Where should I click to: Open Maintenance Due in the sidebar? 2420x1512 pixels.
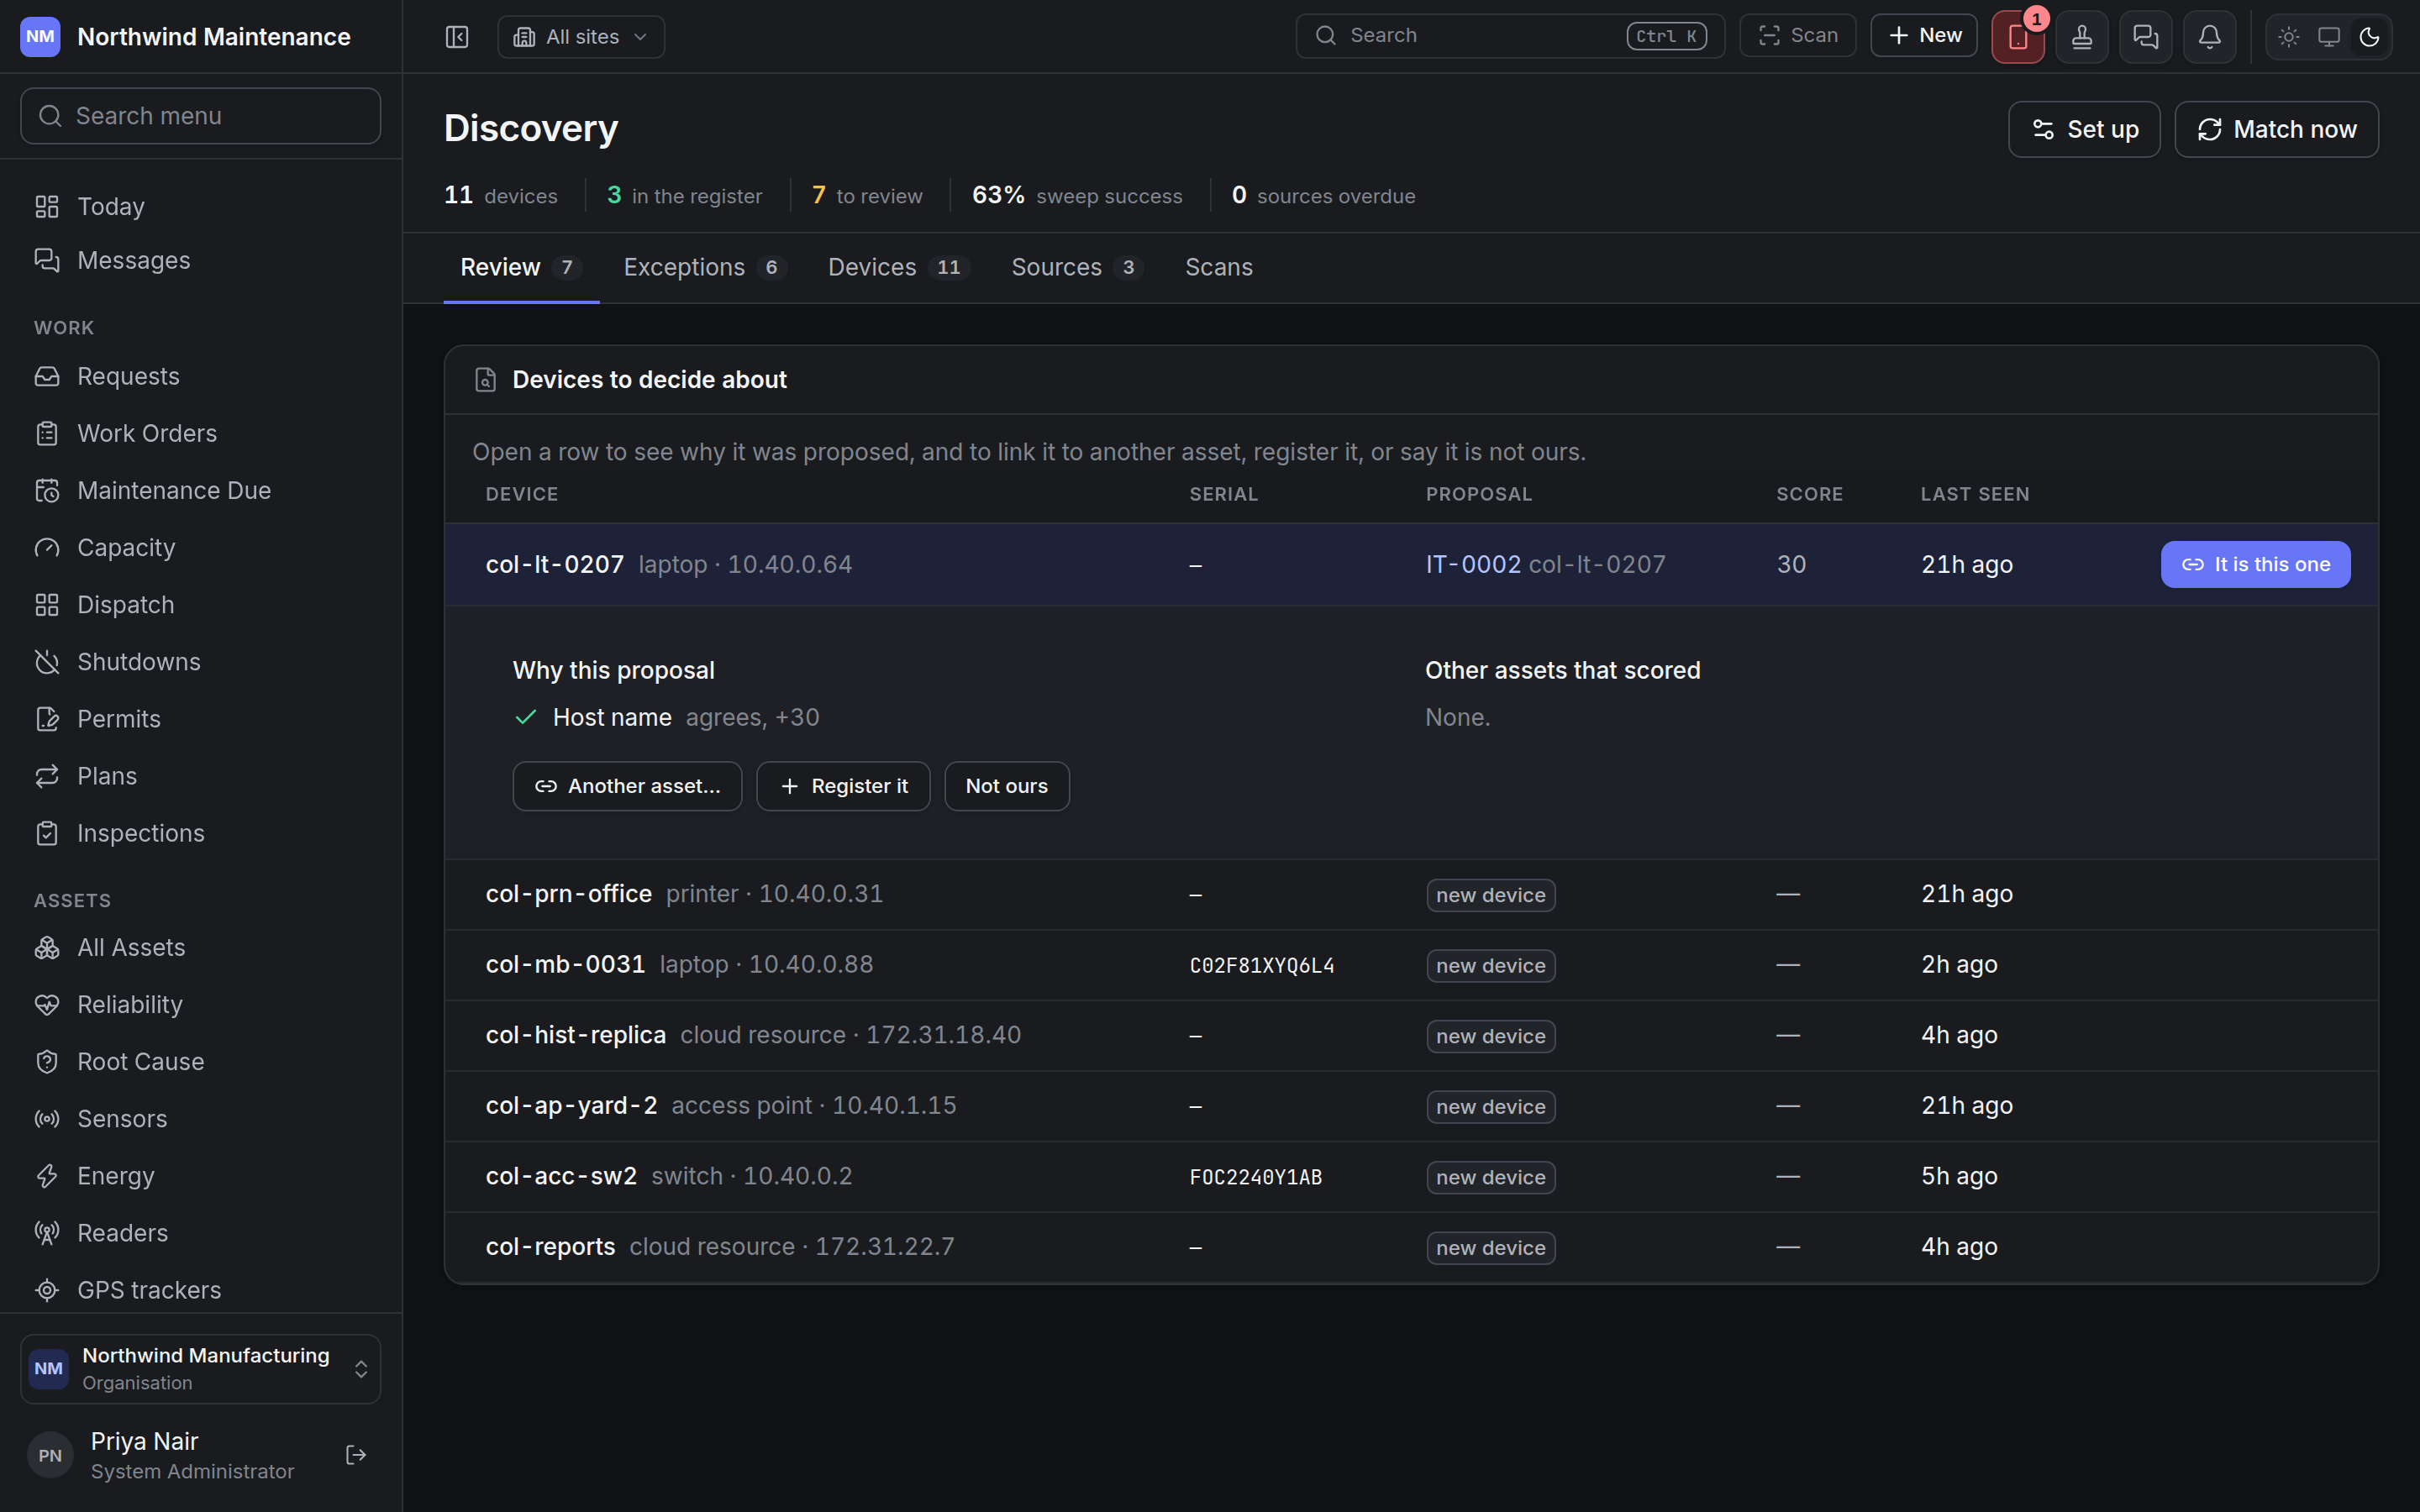[201, 490]
